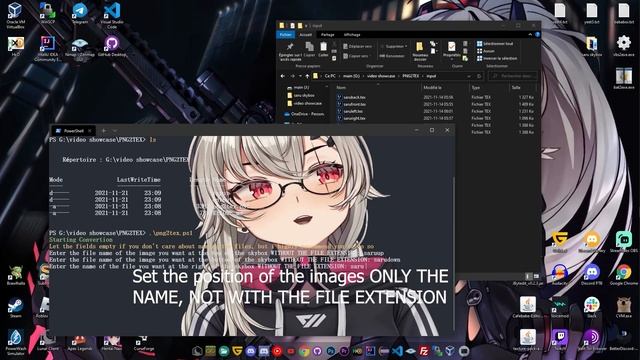
Task: Launch Streamlabs OBS desktop shortcut
Action: click(x=624, y=242)
